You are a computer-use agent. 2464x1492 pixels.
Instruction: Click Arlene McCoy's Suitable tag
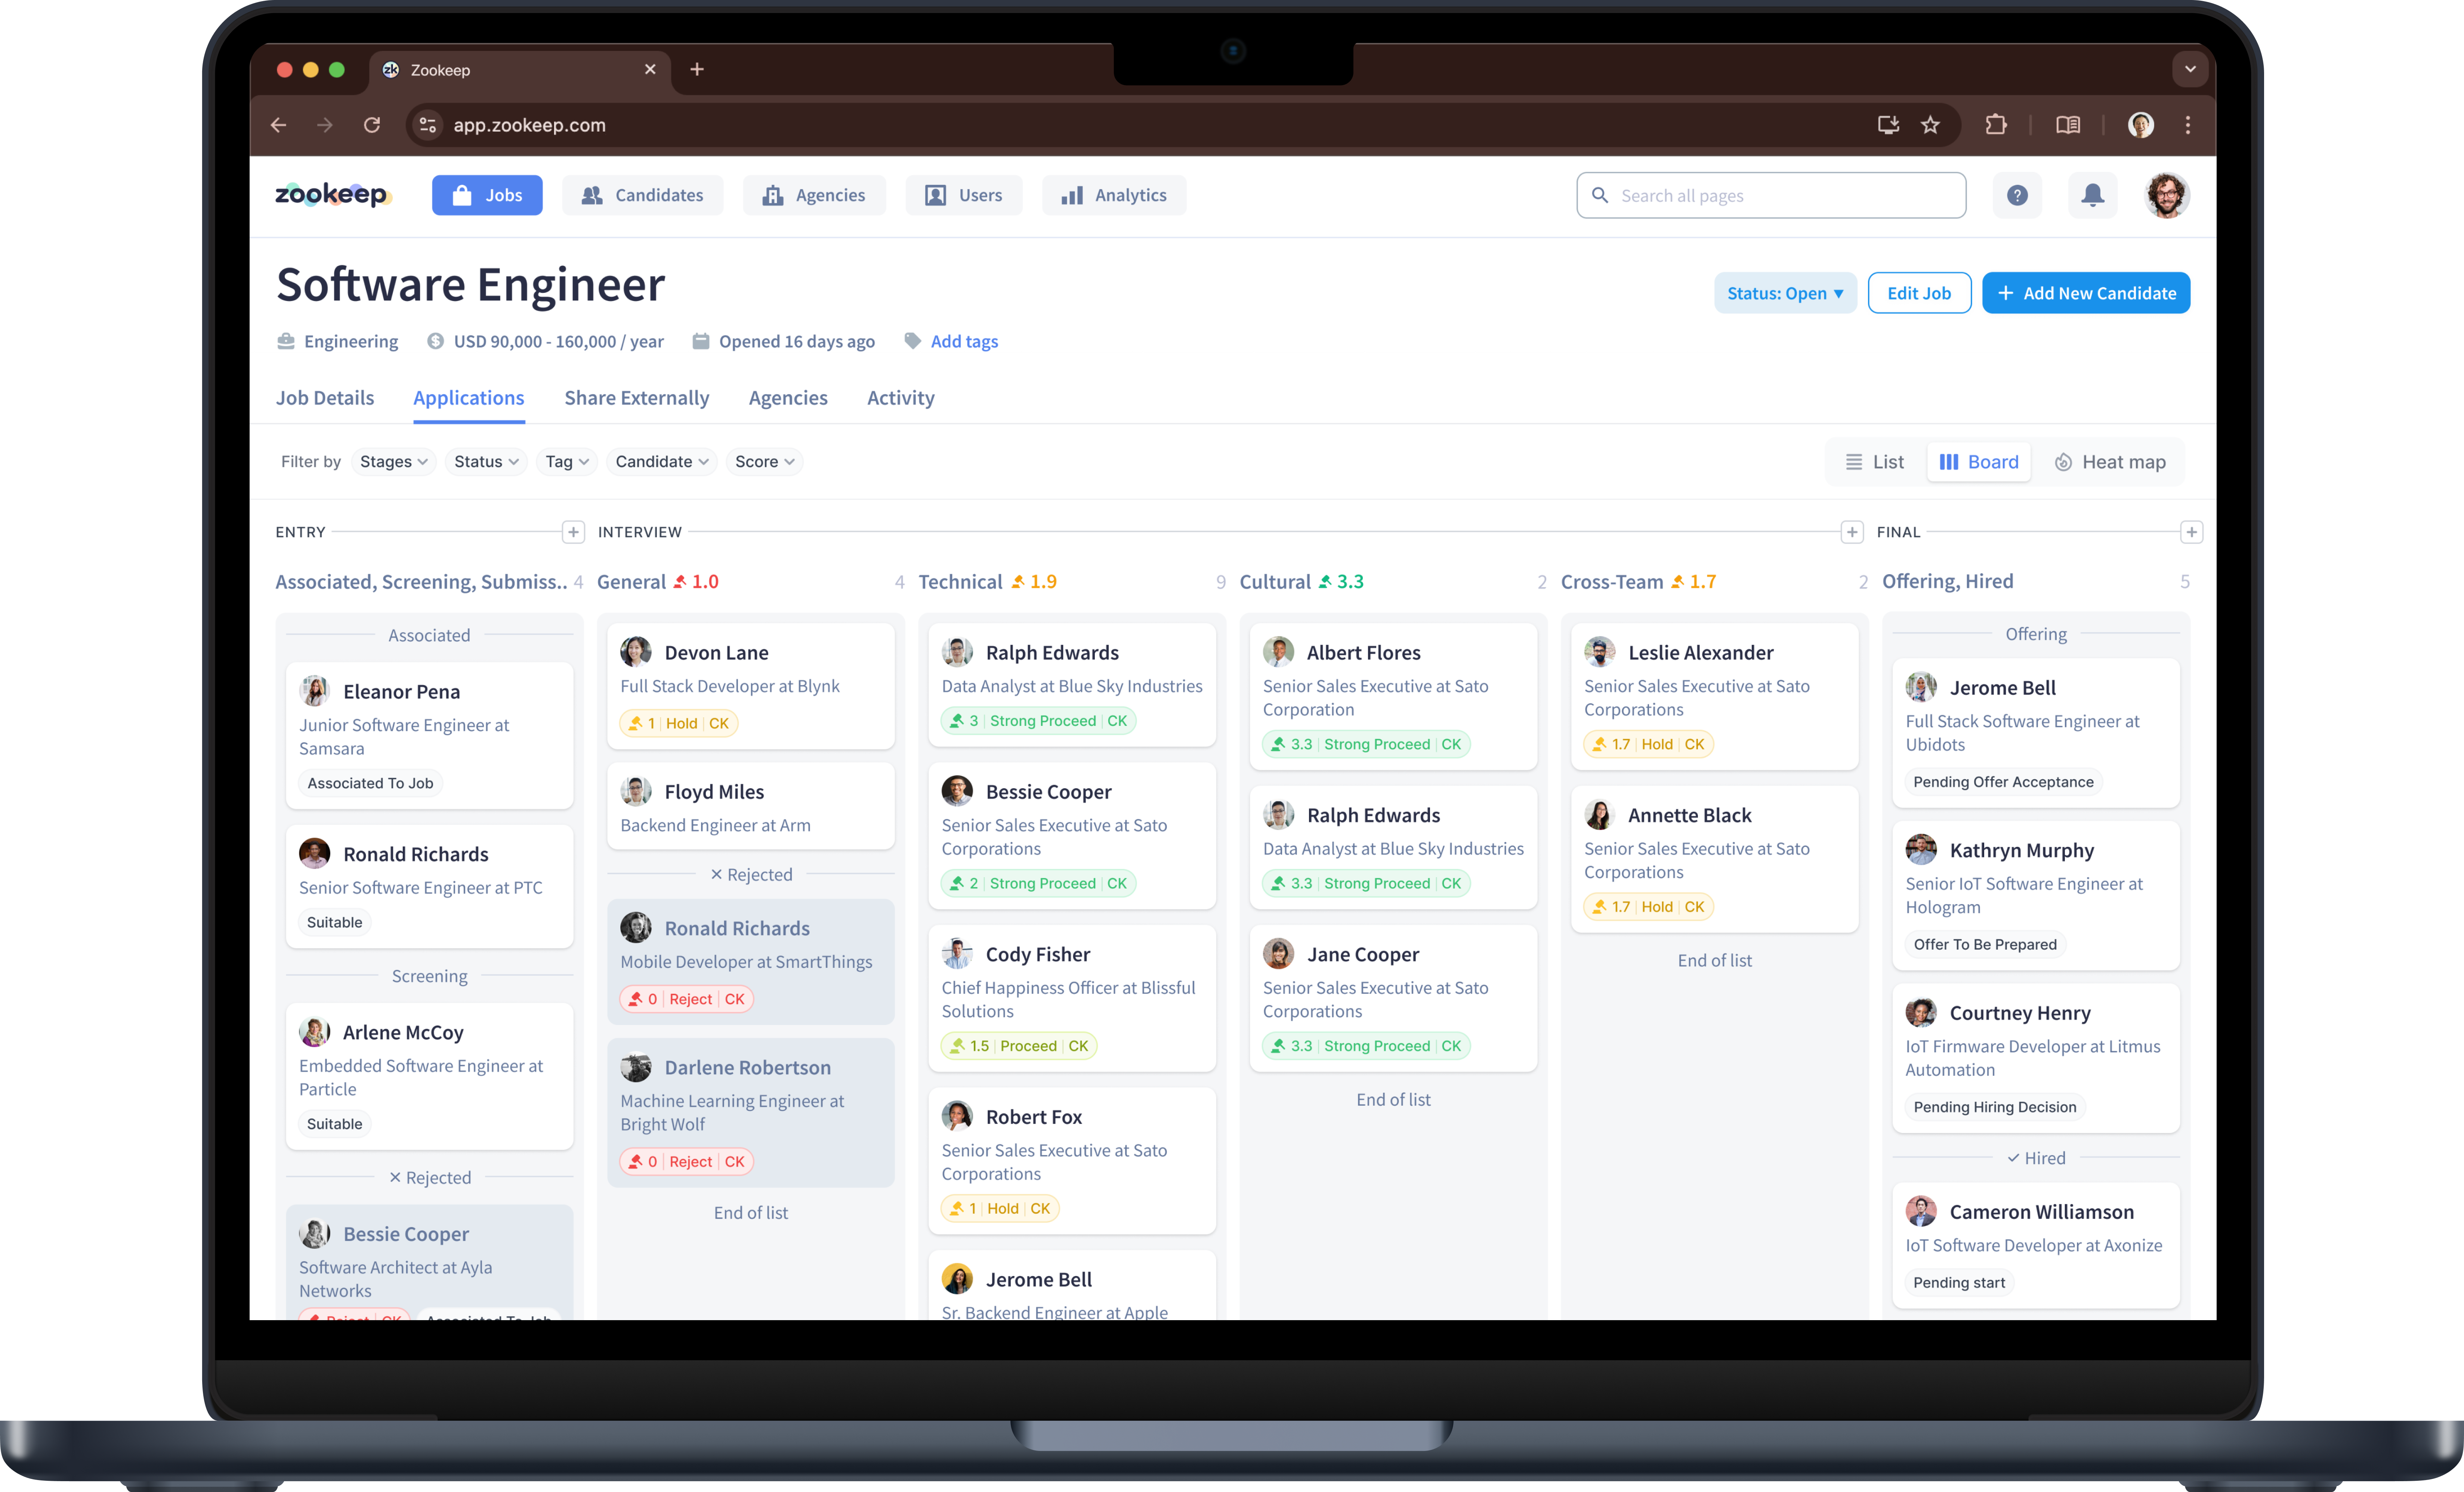pyautogui.click(x=335, y=1124)
